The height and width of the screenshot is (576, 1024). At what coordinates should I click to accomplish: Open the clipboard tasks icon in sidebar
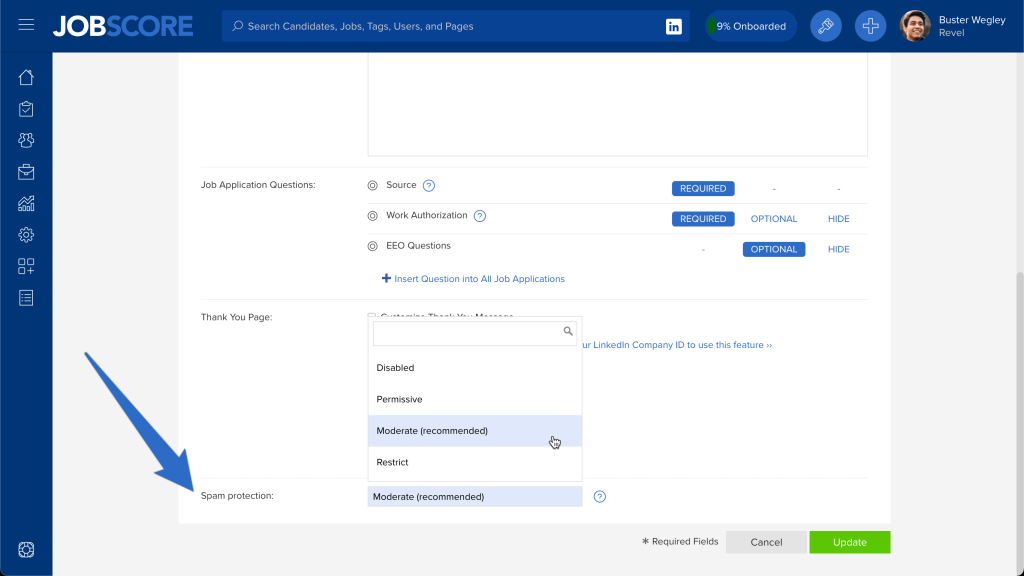[25, 108]
